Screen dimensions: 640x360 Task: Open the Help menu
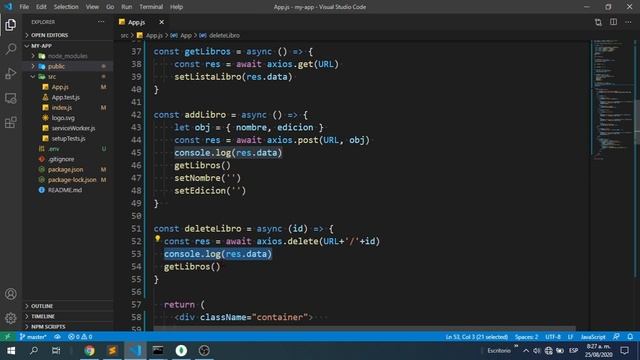(176, 7)
